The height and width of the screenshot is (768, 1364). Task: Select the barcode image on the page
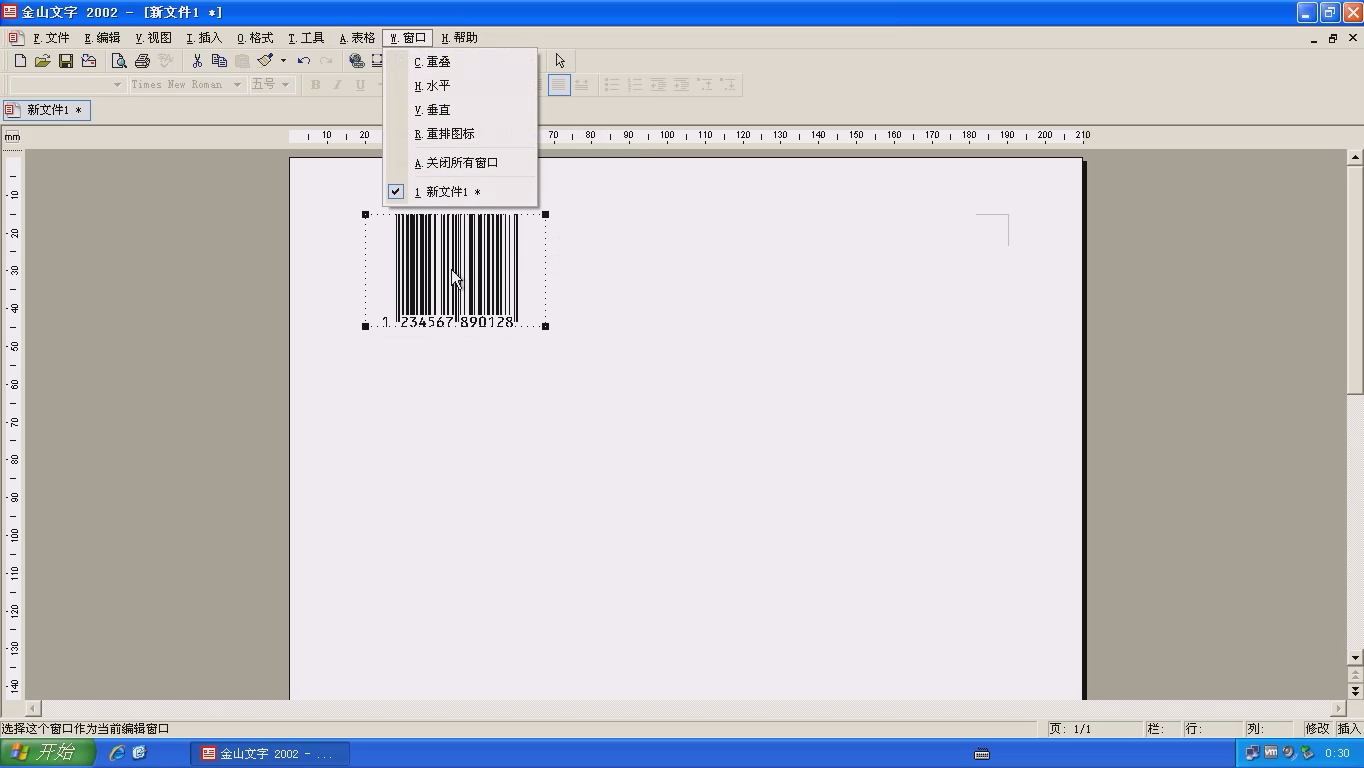[456, 270]
